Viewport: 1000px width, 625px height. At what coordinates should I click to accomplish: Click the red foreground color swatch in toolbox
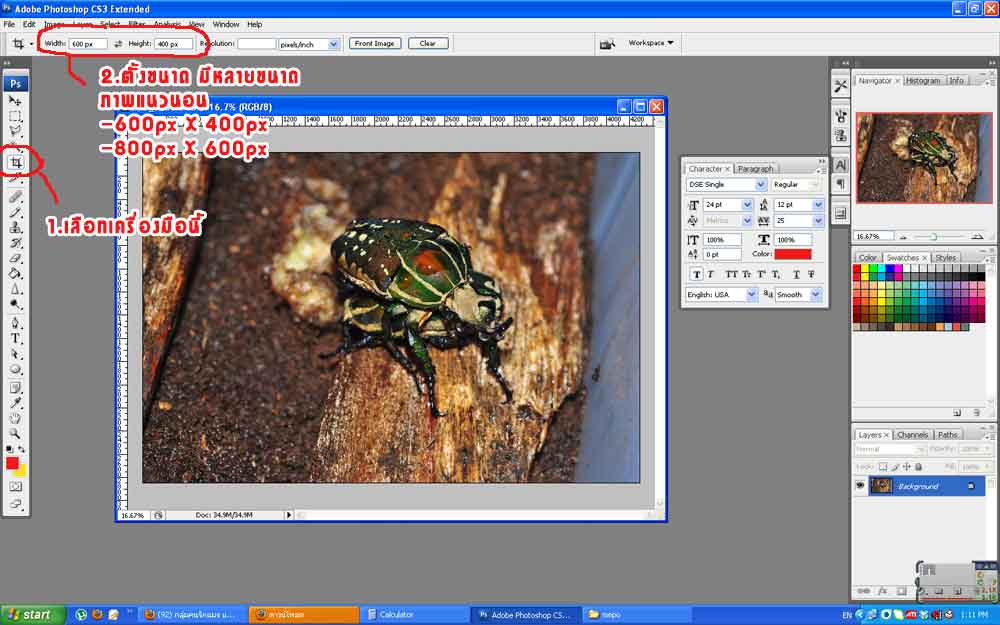pos(12,463)
